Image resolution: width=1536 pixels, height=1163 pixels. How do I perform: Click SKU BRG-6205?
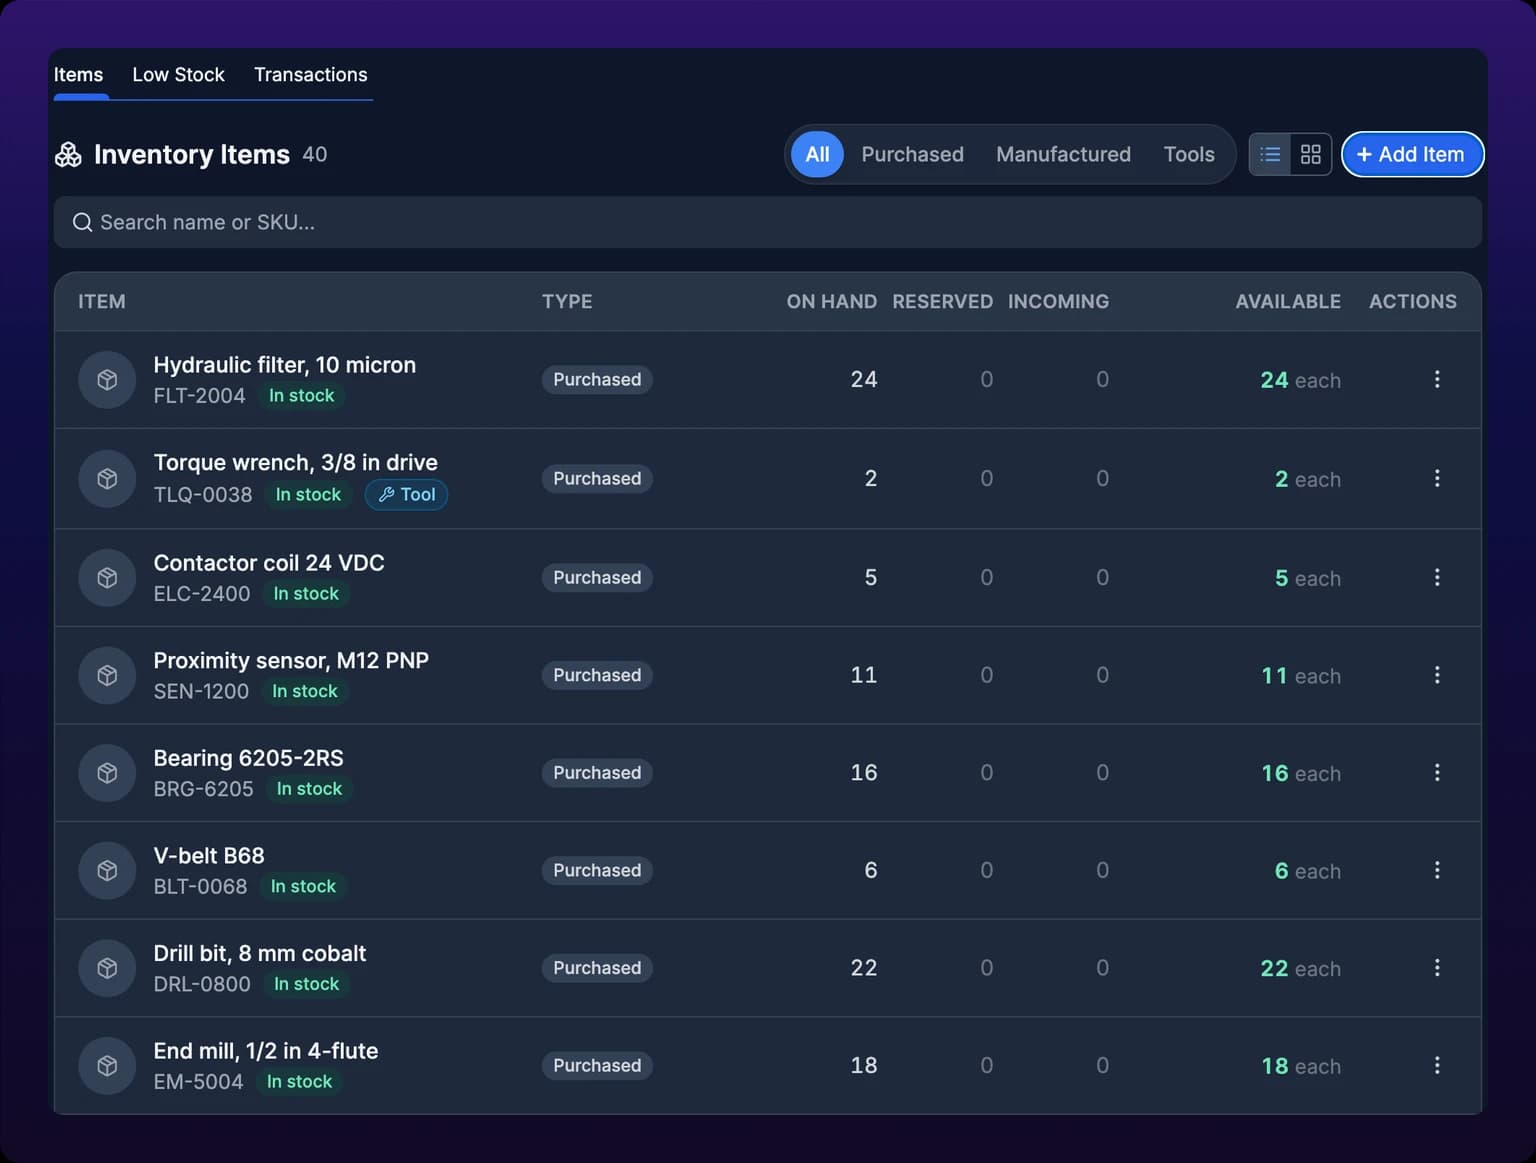coord(203,789)
